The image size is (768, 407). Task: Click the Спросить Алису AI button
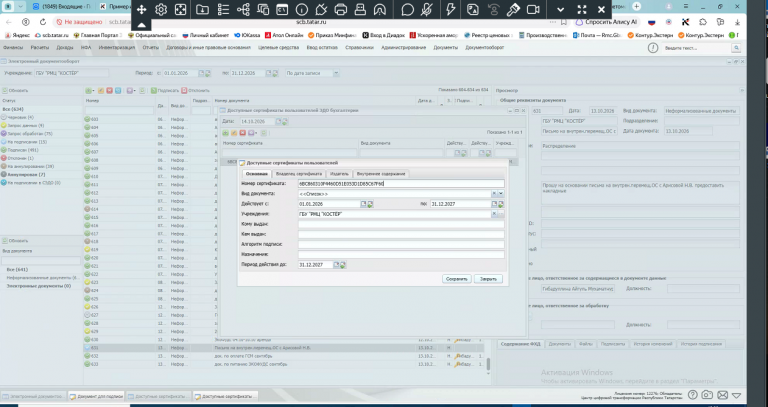(606, 22)
